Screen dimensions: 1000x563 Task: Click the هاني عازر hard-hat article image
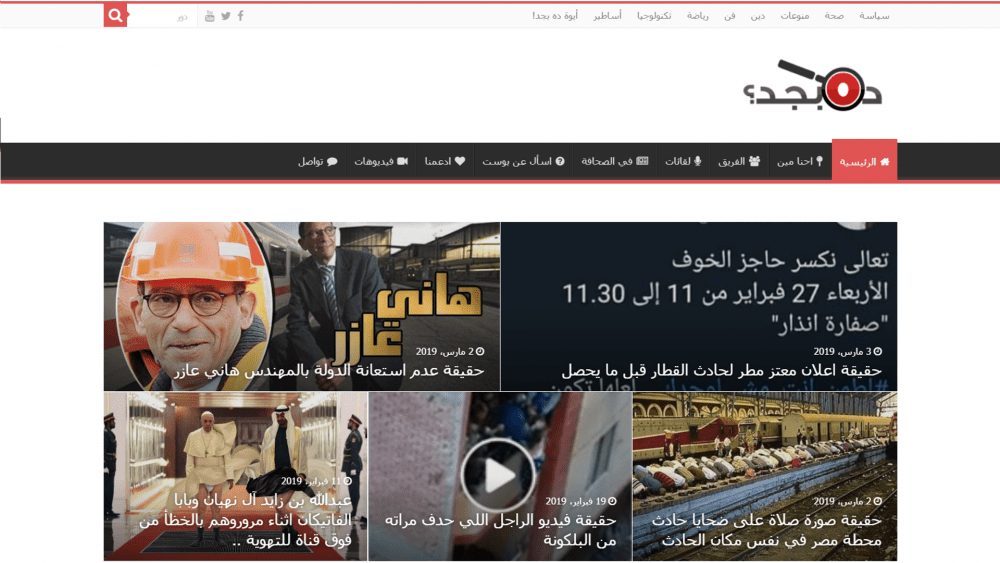coord(302,306)
